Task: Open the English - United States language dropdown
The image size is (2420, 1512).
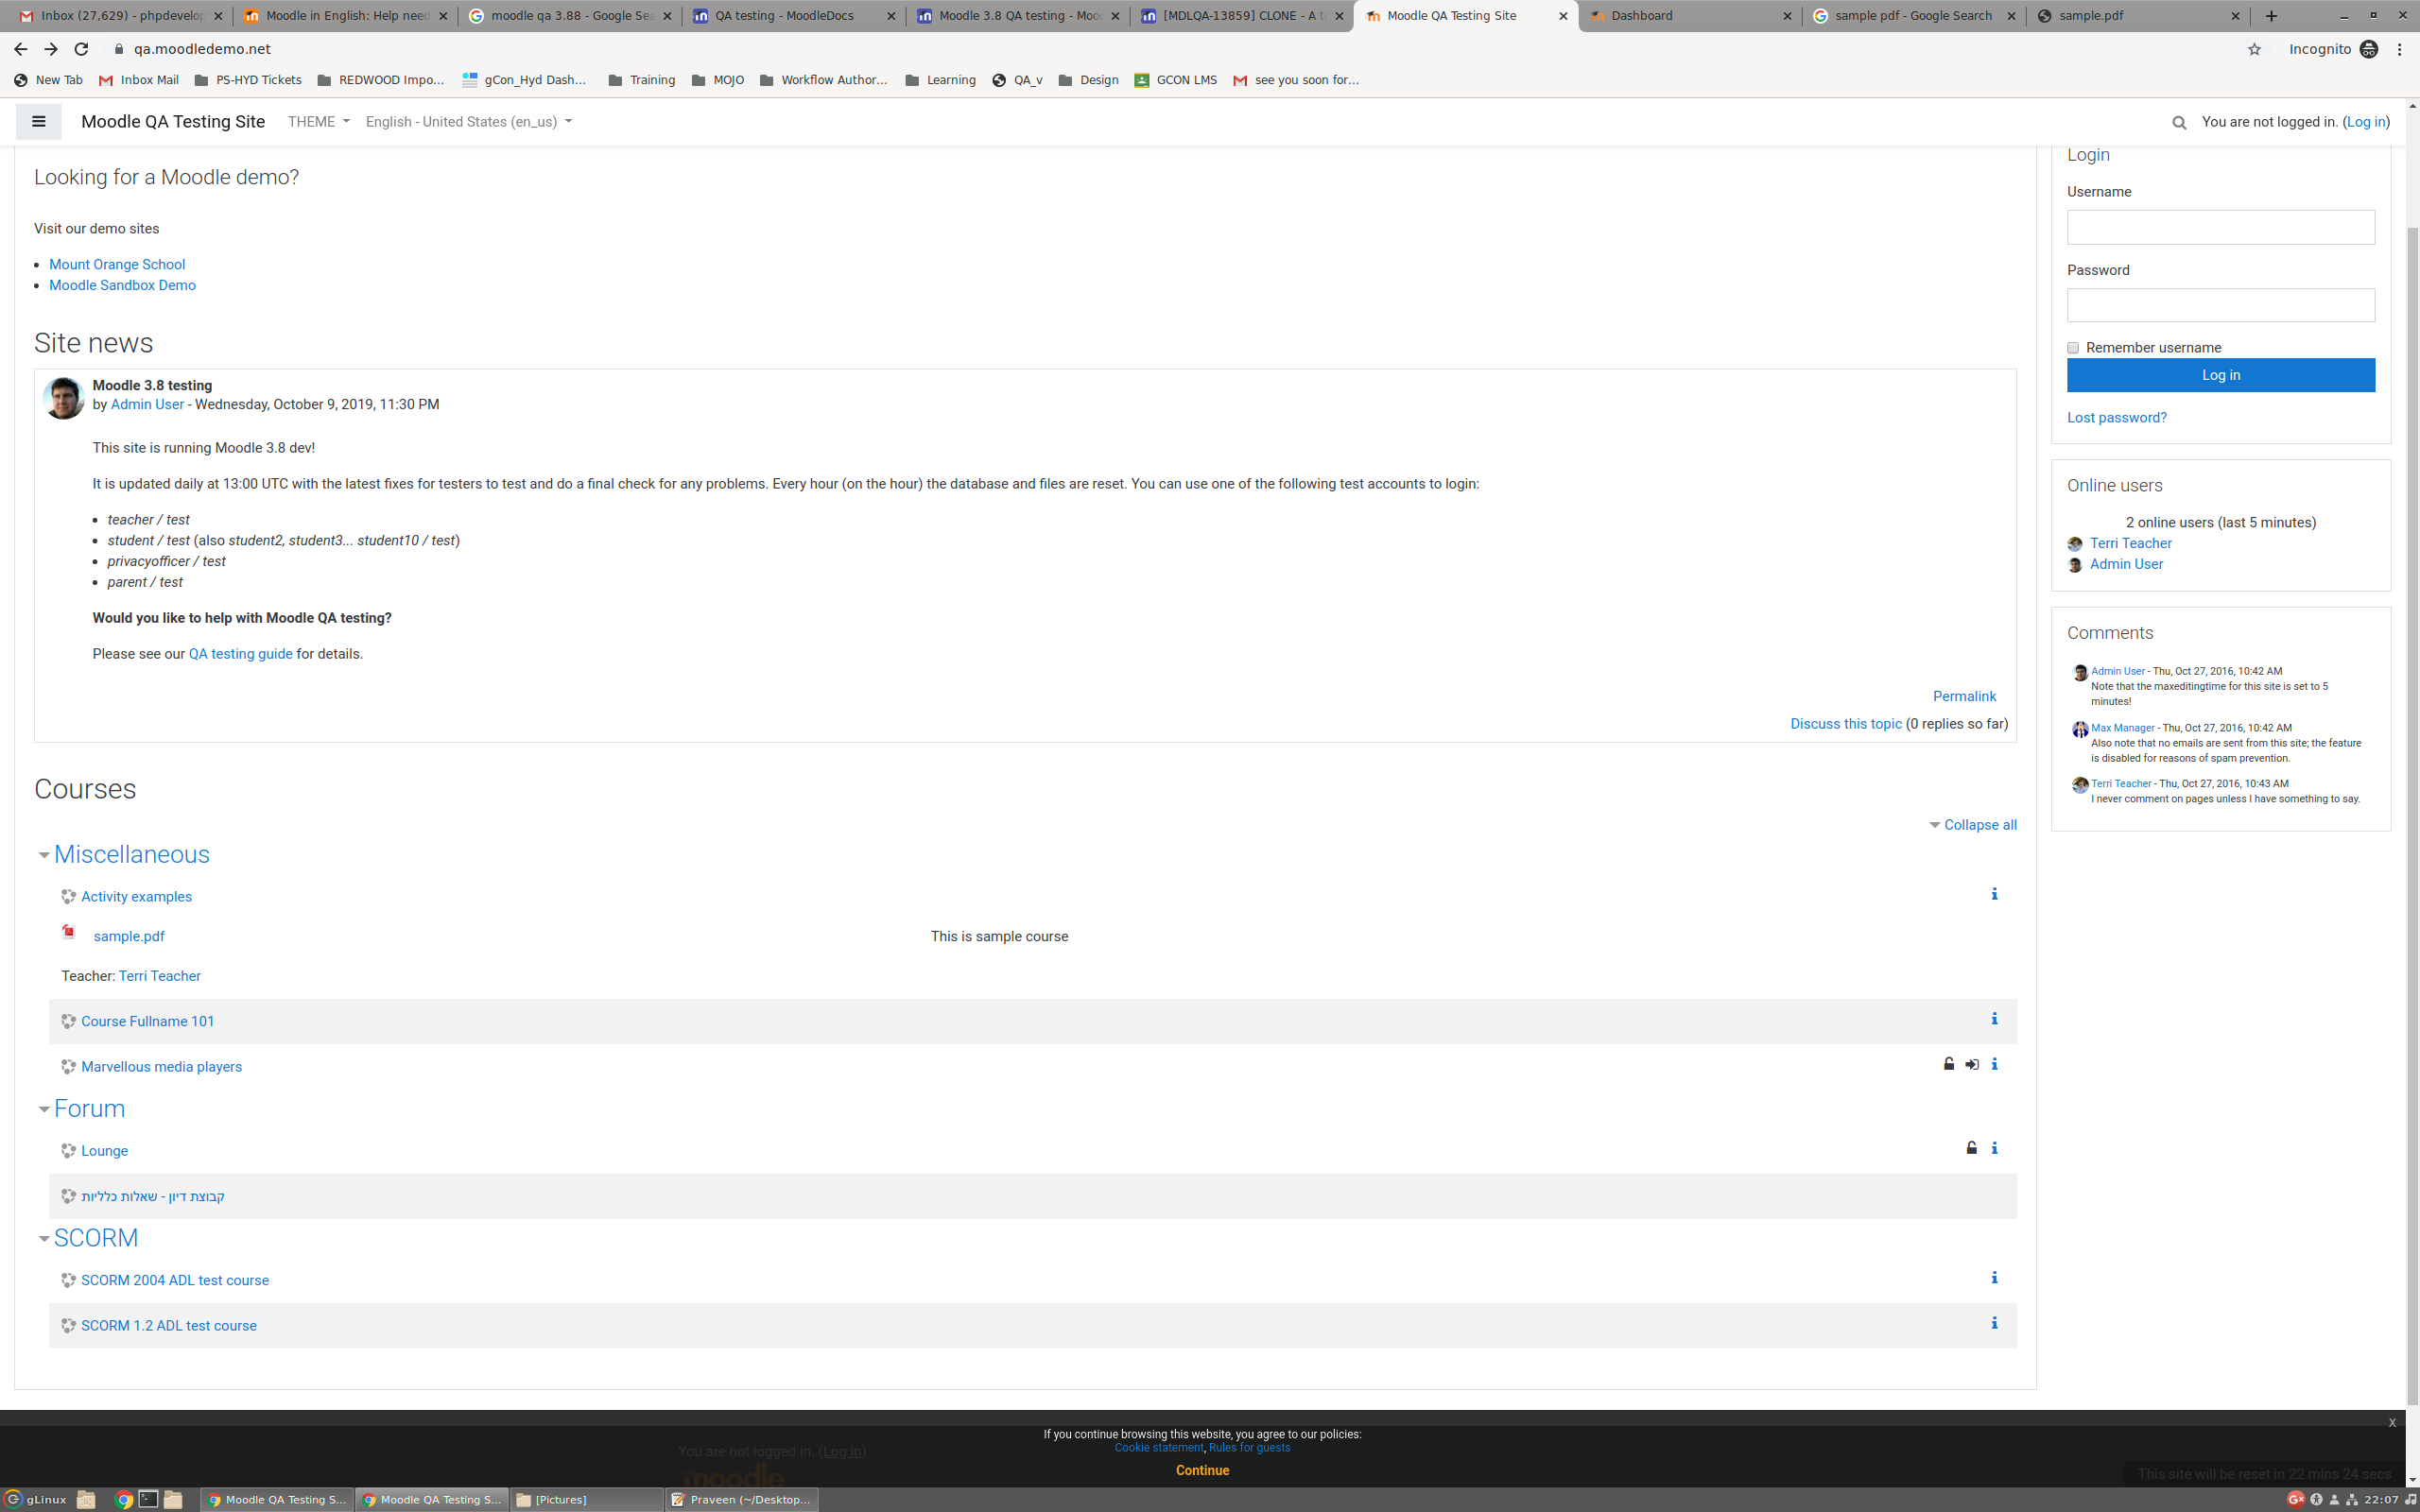Action: click(x=468, y=122)
